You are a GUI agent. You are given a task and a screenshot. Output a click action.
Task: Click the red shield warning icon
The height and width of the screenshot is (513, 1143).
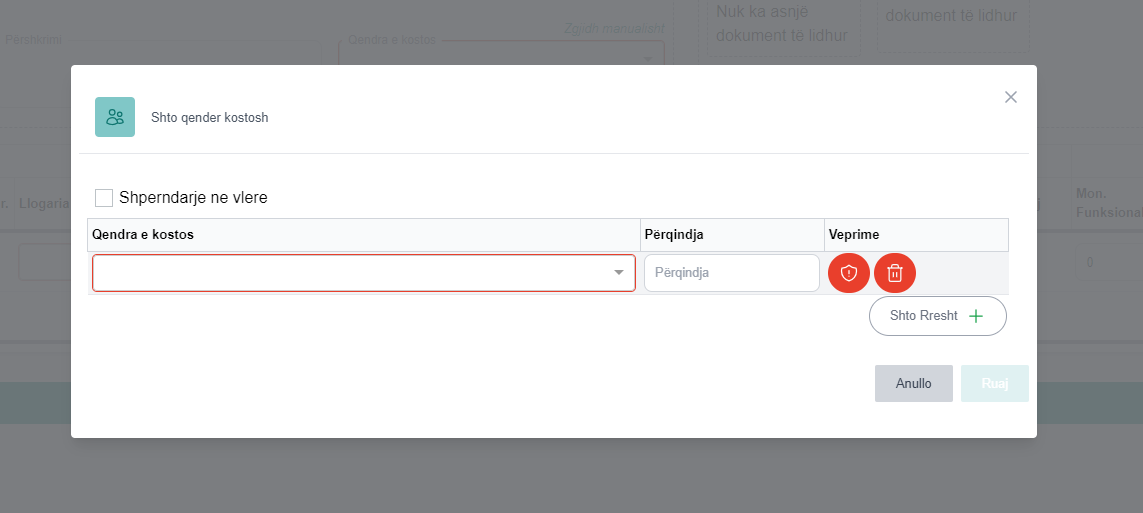(849, 273)
